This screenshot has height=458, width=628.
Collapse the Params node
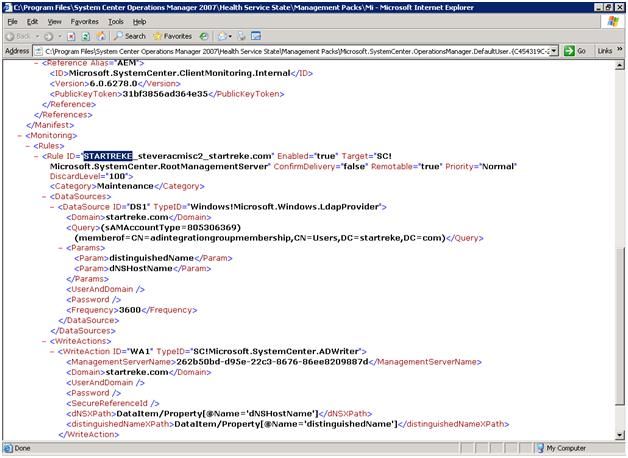(x=60, y=248)
